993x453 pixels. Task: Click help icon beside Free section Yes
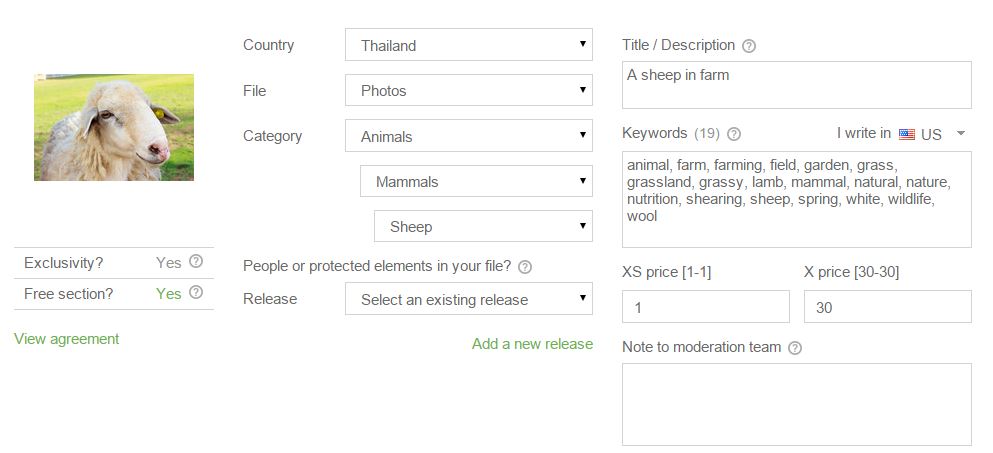pyautogui.click(x=196, y=293)
